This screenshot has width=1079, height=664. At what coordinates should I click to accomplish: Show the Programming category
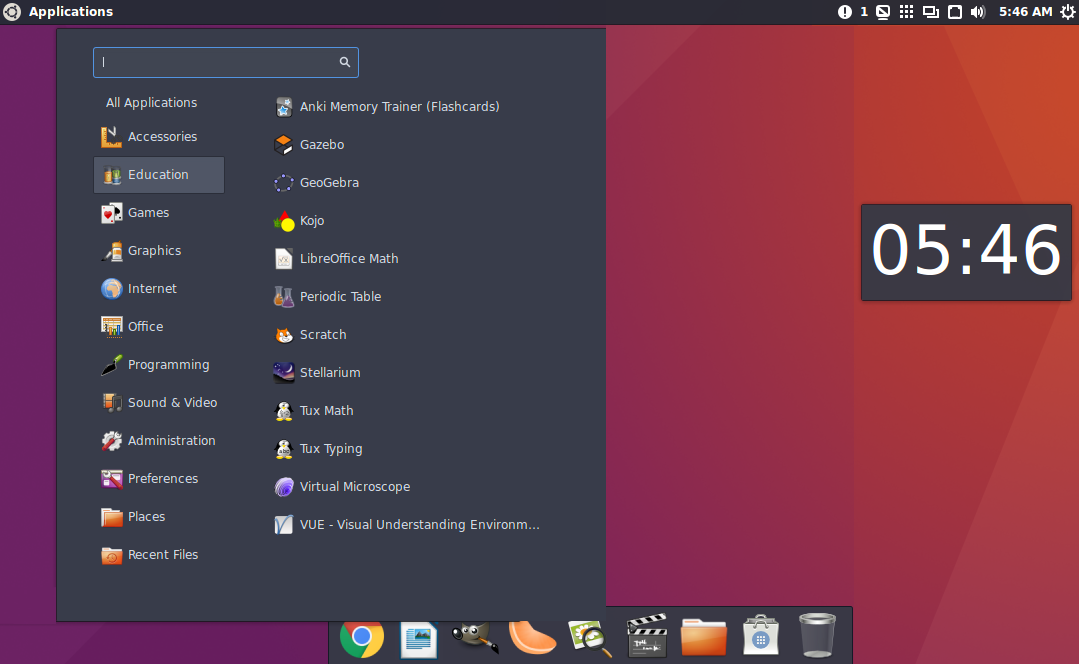point(159,365)
